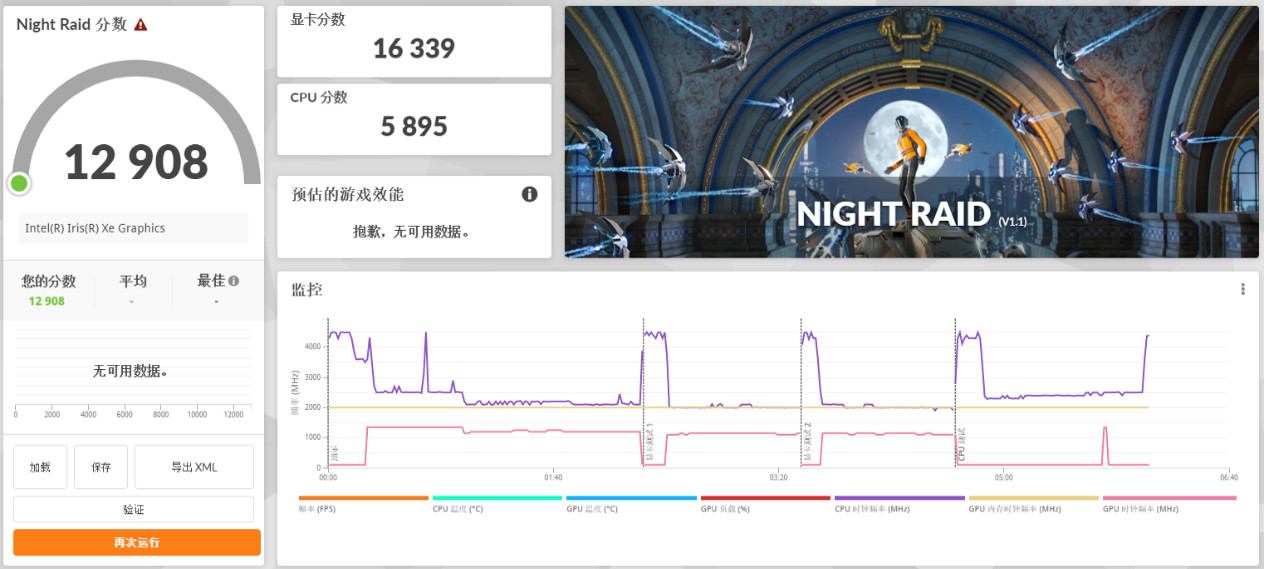Screen dimensions: 1264x569
Task: Click the 导出 XML button
Action: pos(194,467)
